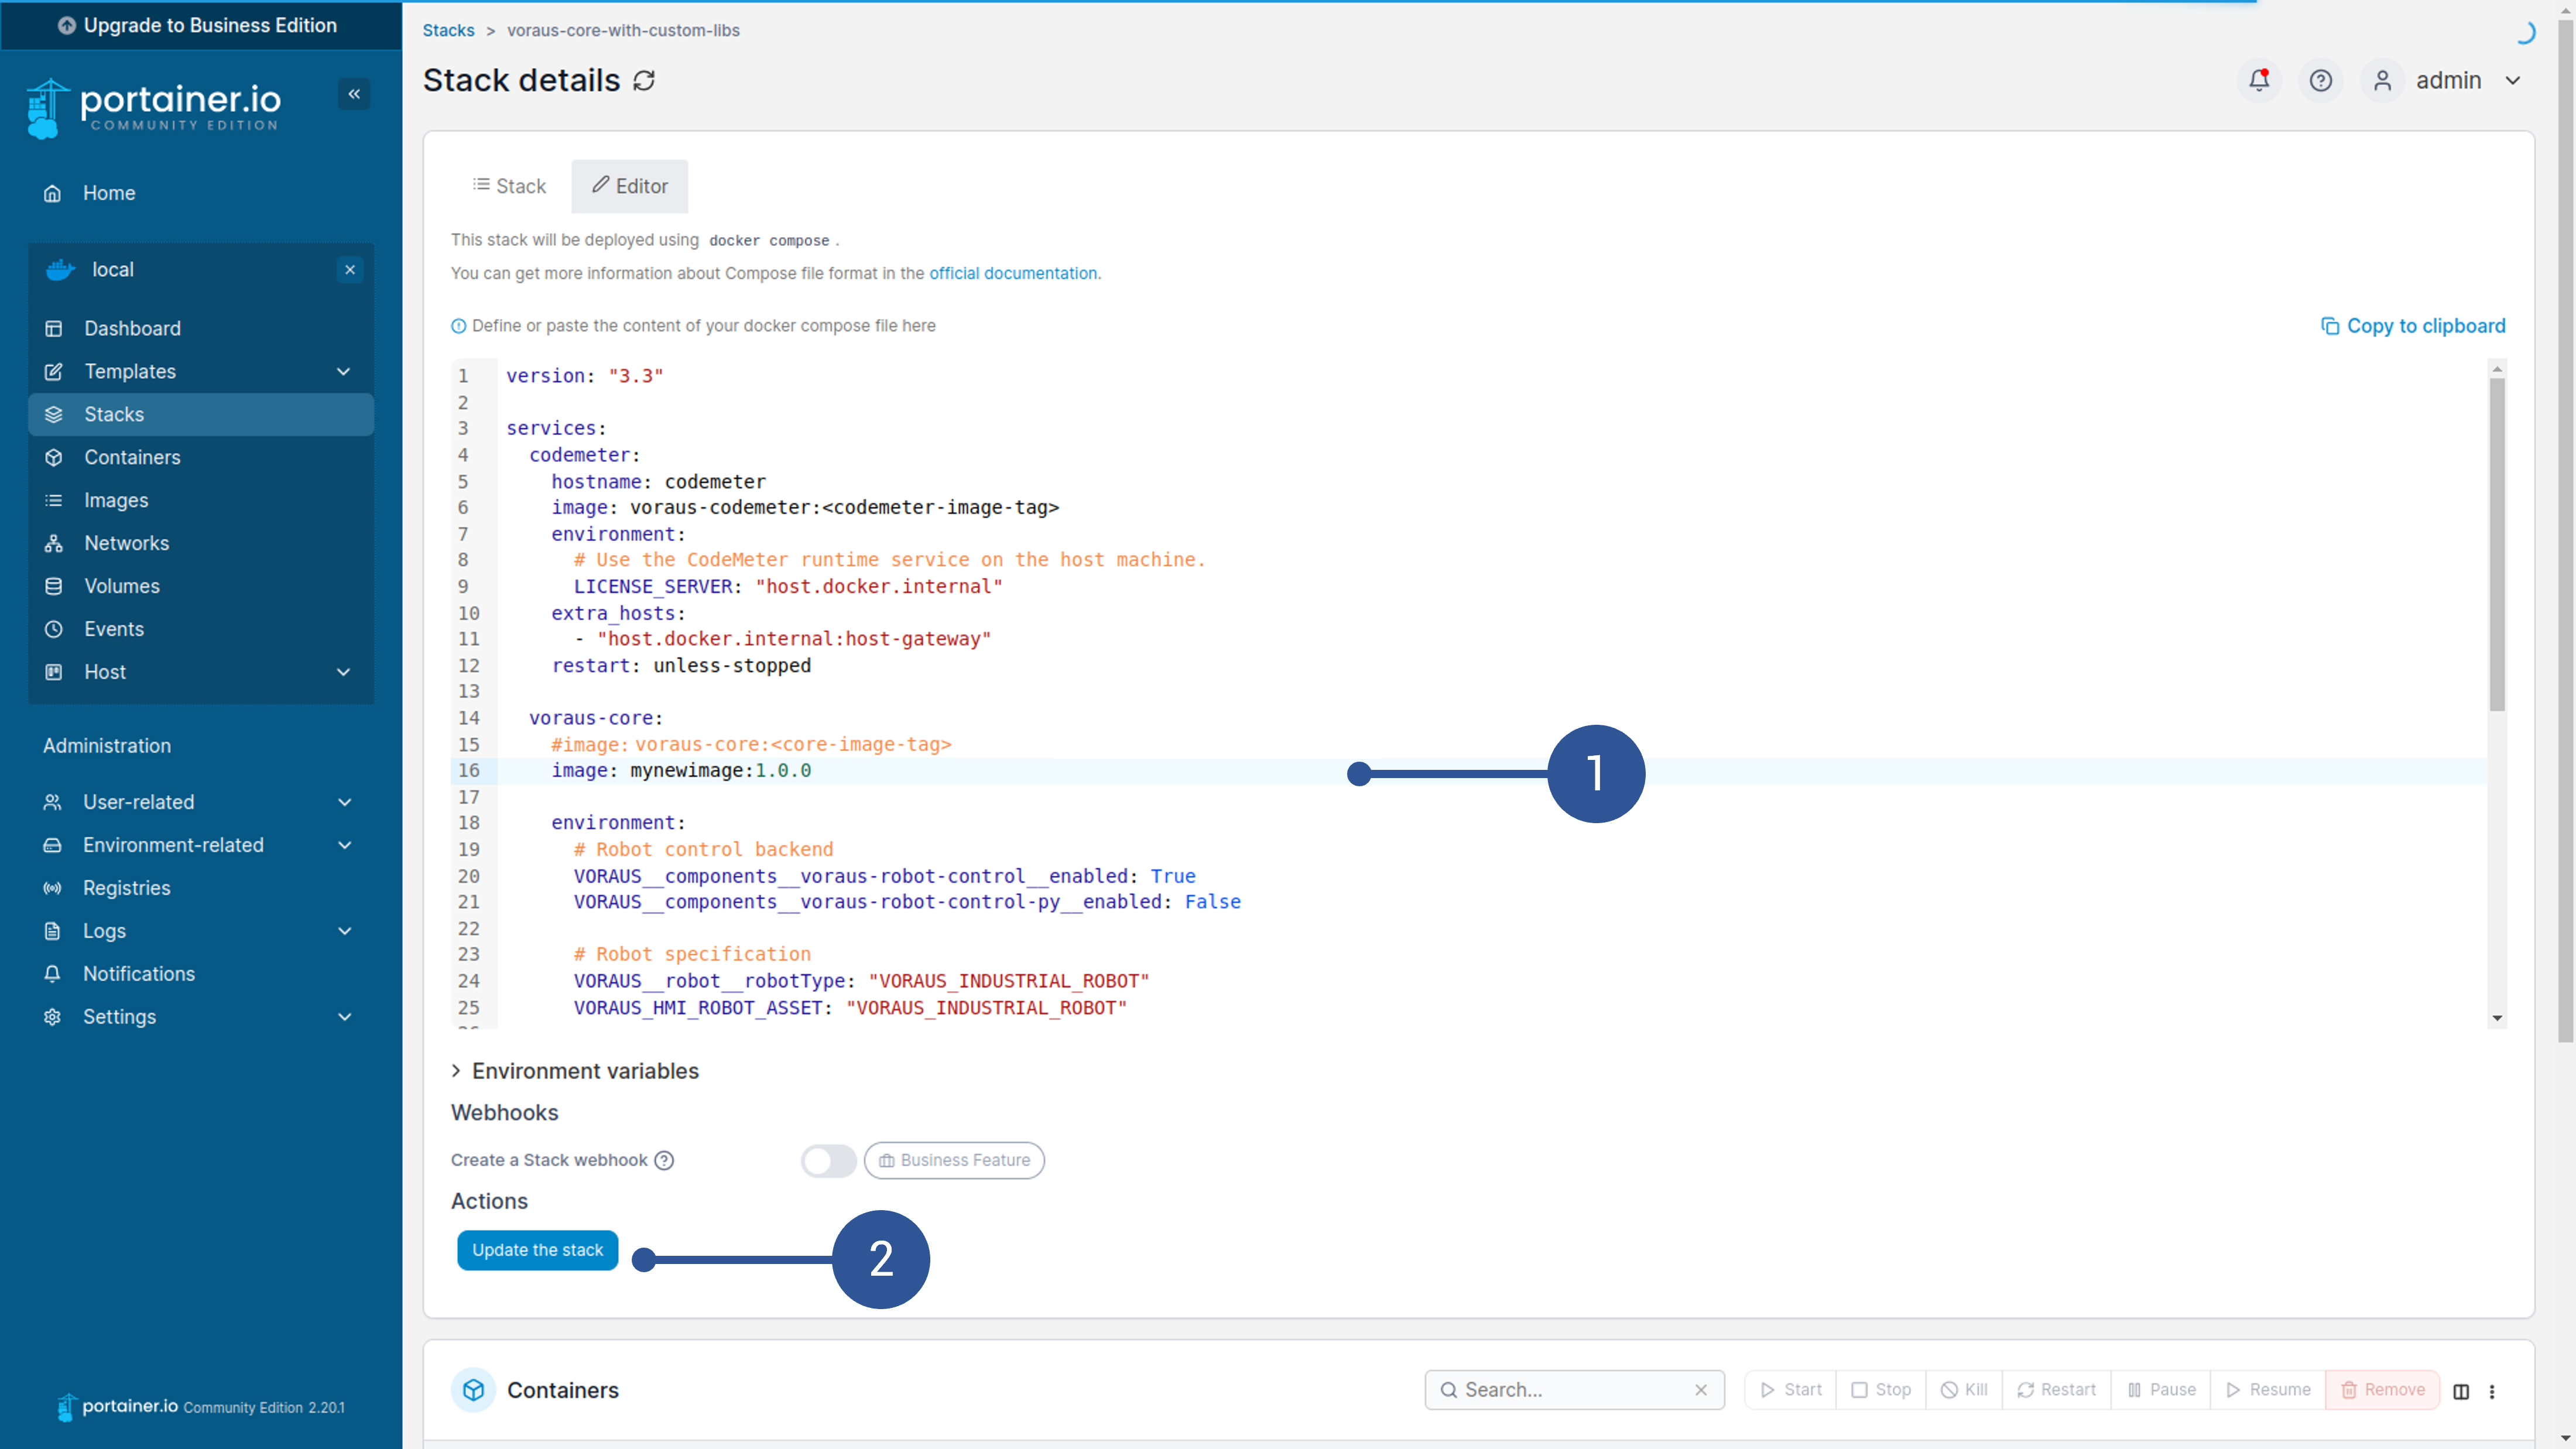Switch to the Stack tab
Screen dimensions: 2576x1449
509,186
